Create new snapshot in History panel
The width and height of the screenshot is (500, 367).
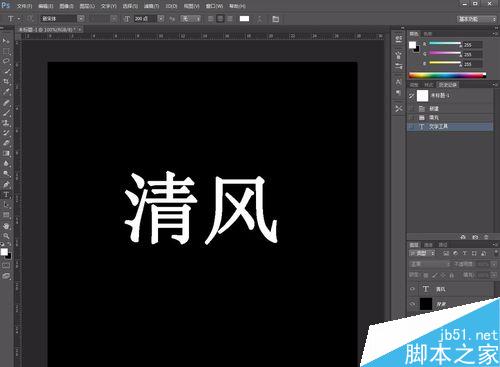pos(475,237)
